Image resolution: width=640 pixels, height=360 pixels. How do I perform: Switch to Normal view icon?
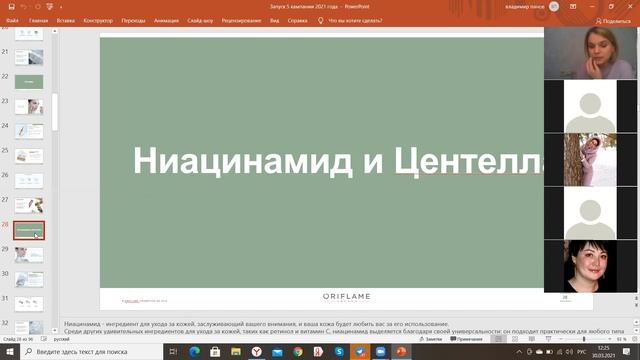coord(498,339)
